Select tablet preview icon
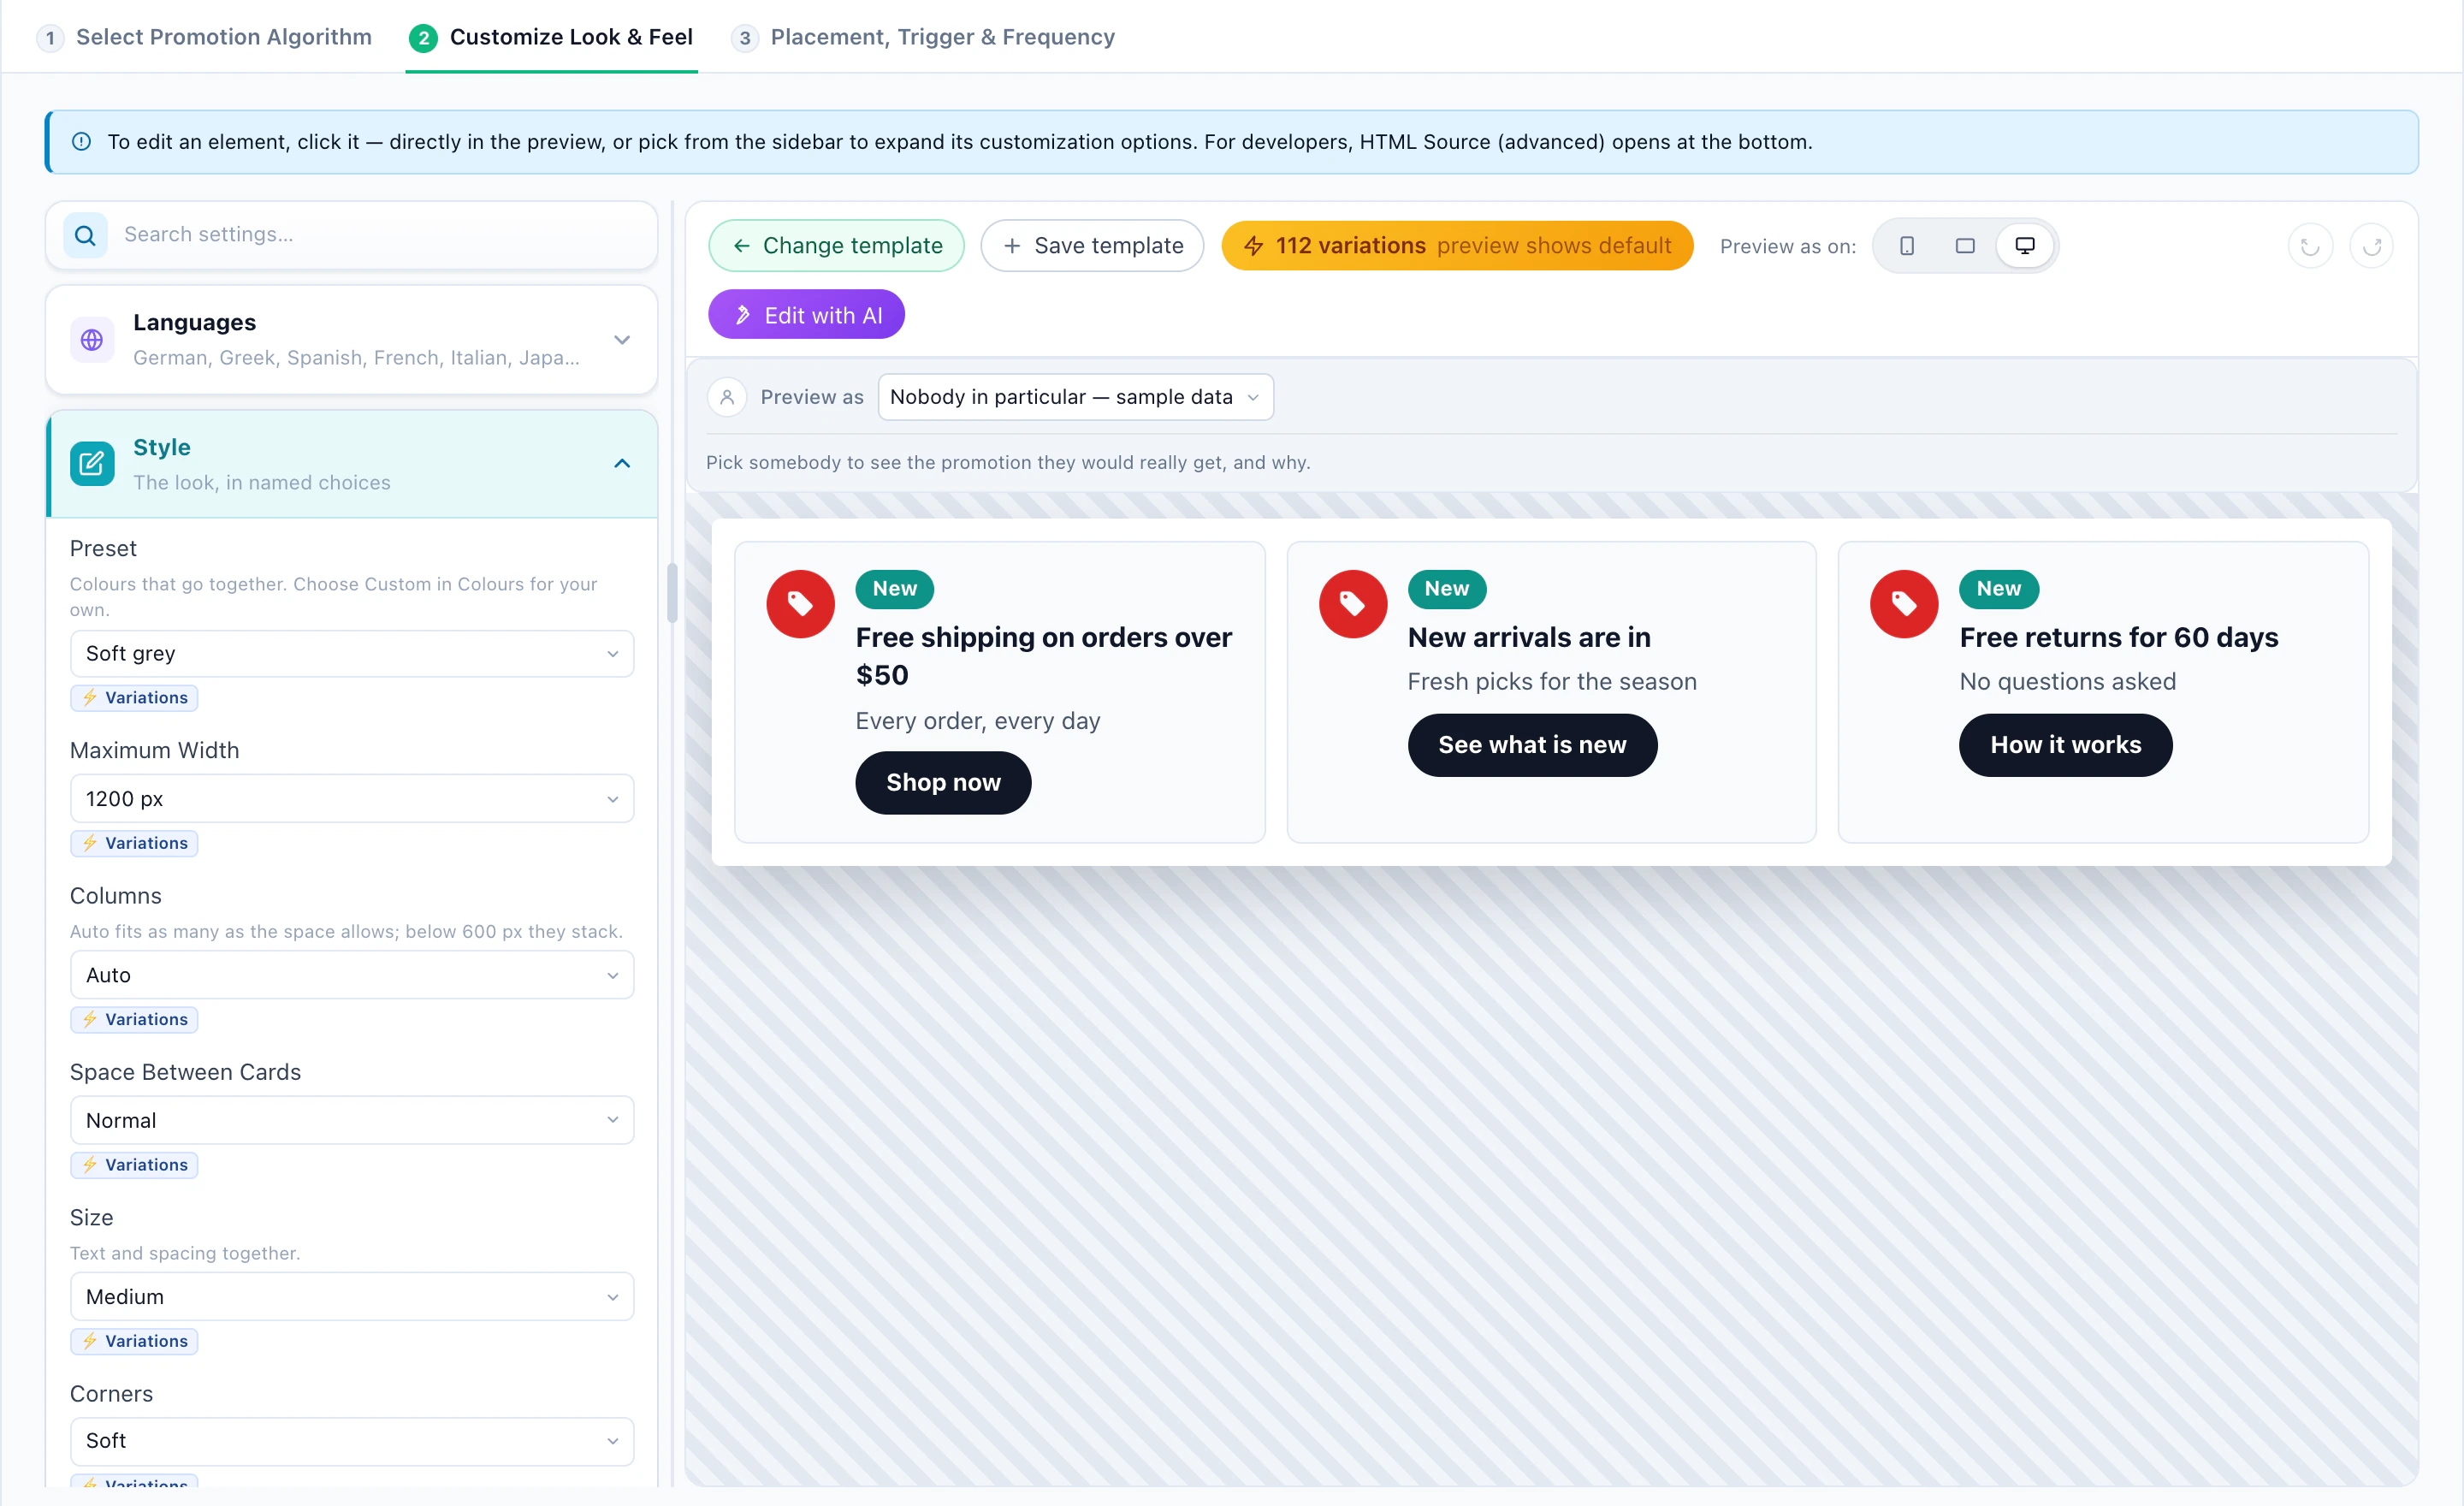The image size is (2464, 1506). click(1964, 246)
